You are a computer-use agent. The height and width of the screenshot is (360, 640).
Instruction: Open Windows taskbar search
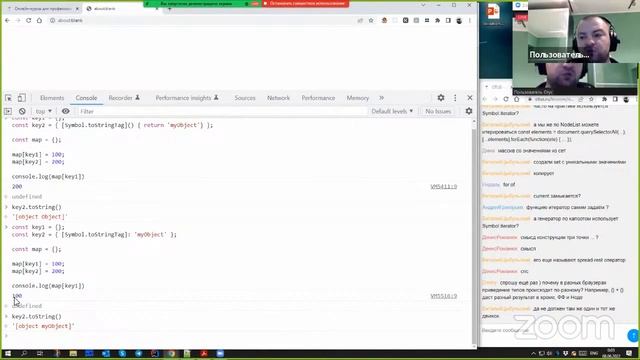(x=24, y=353)
